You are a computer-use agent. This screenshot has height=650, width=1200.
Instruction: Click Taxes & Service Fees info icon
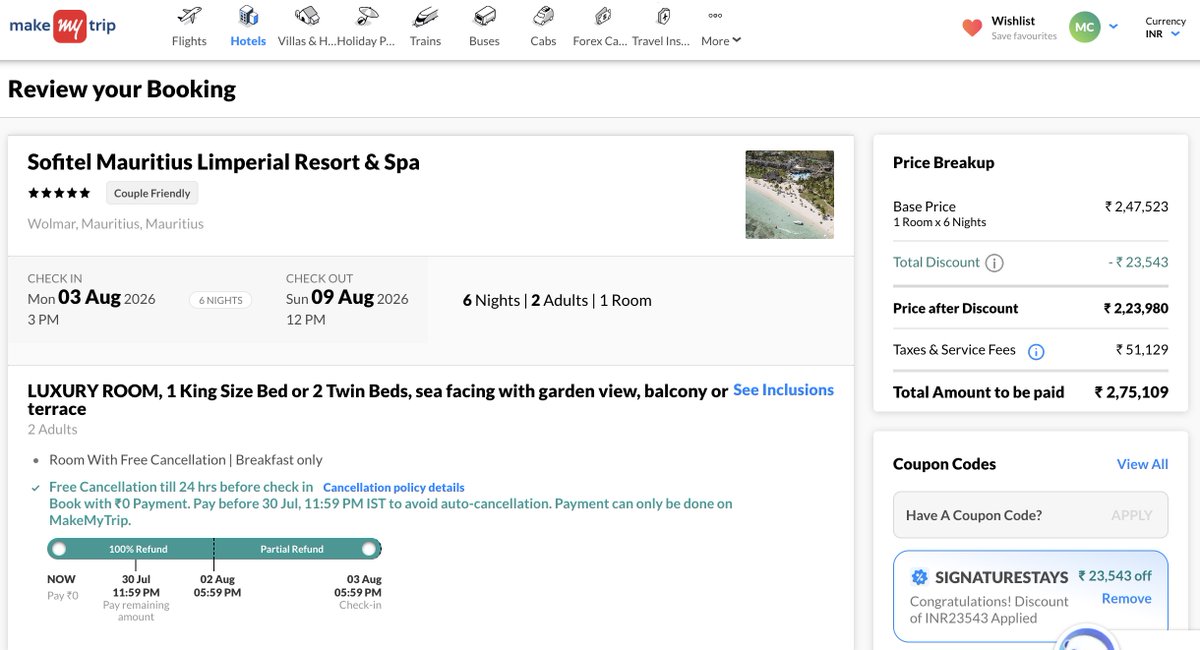pyautogui.click(x=1036, y=351)
